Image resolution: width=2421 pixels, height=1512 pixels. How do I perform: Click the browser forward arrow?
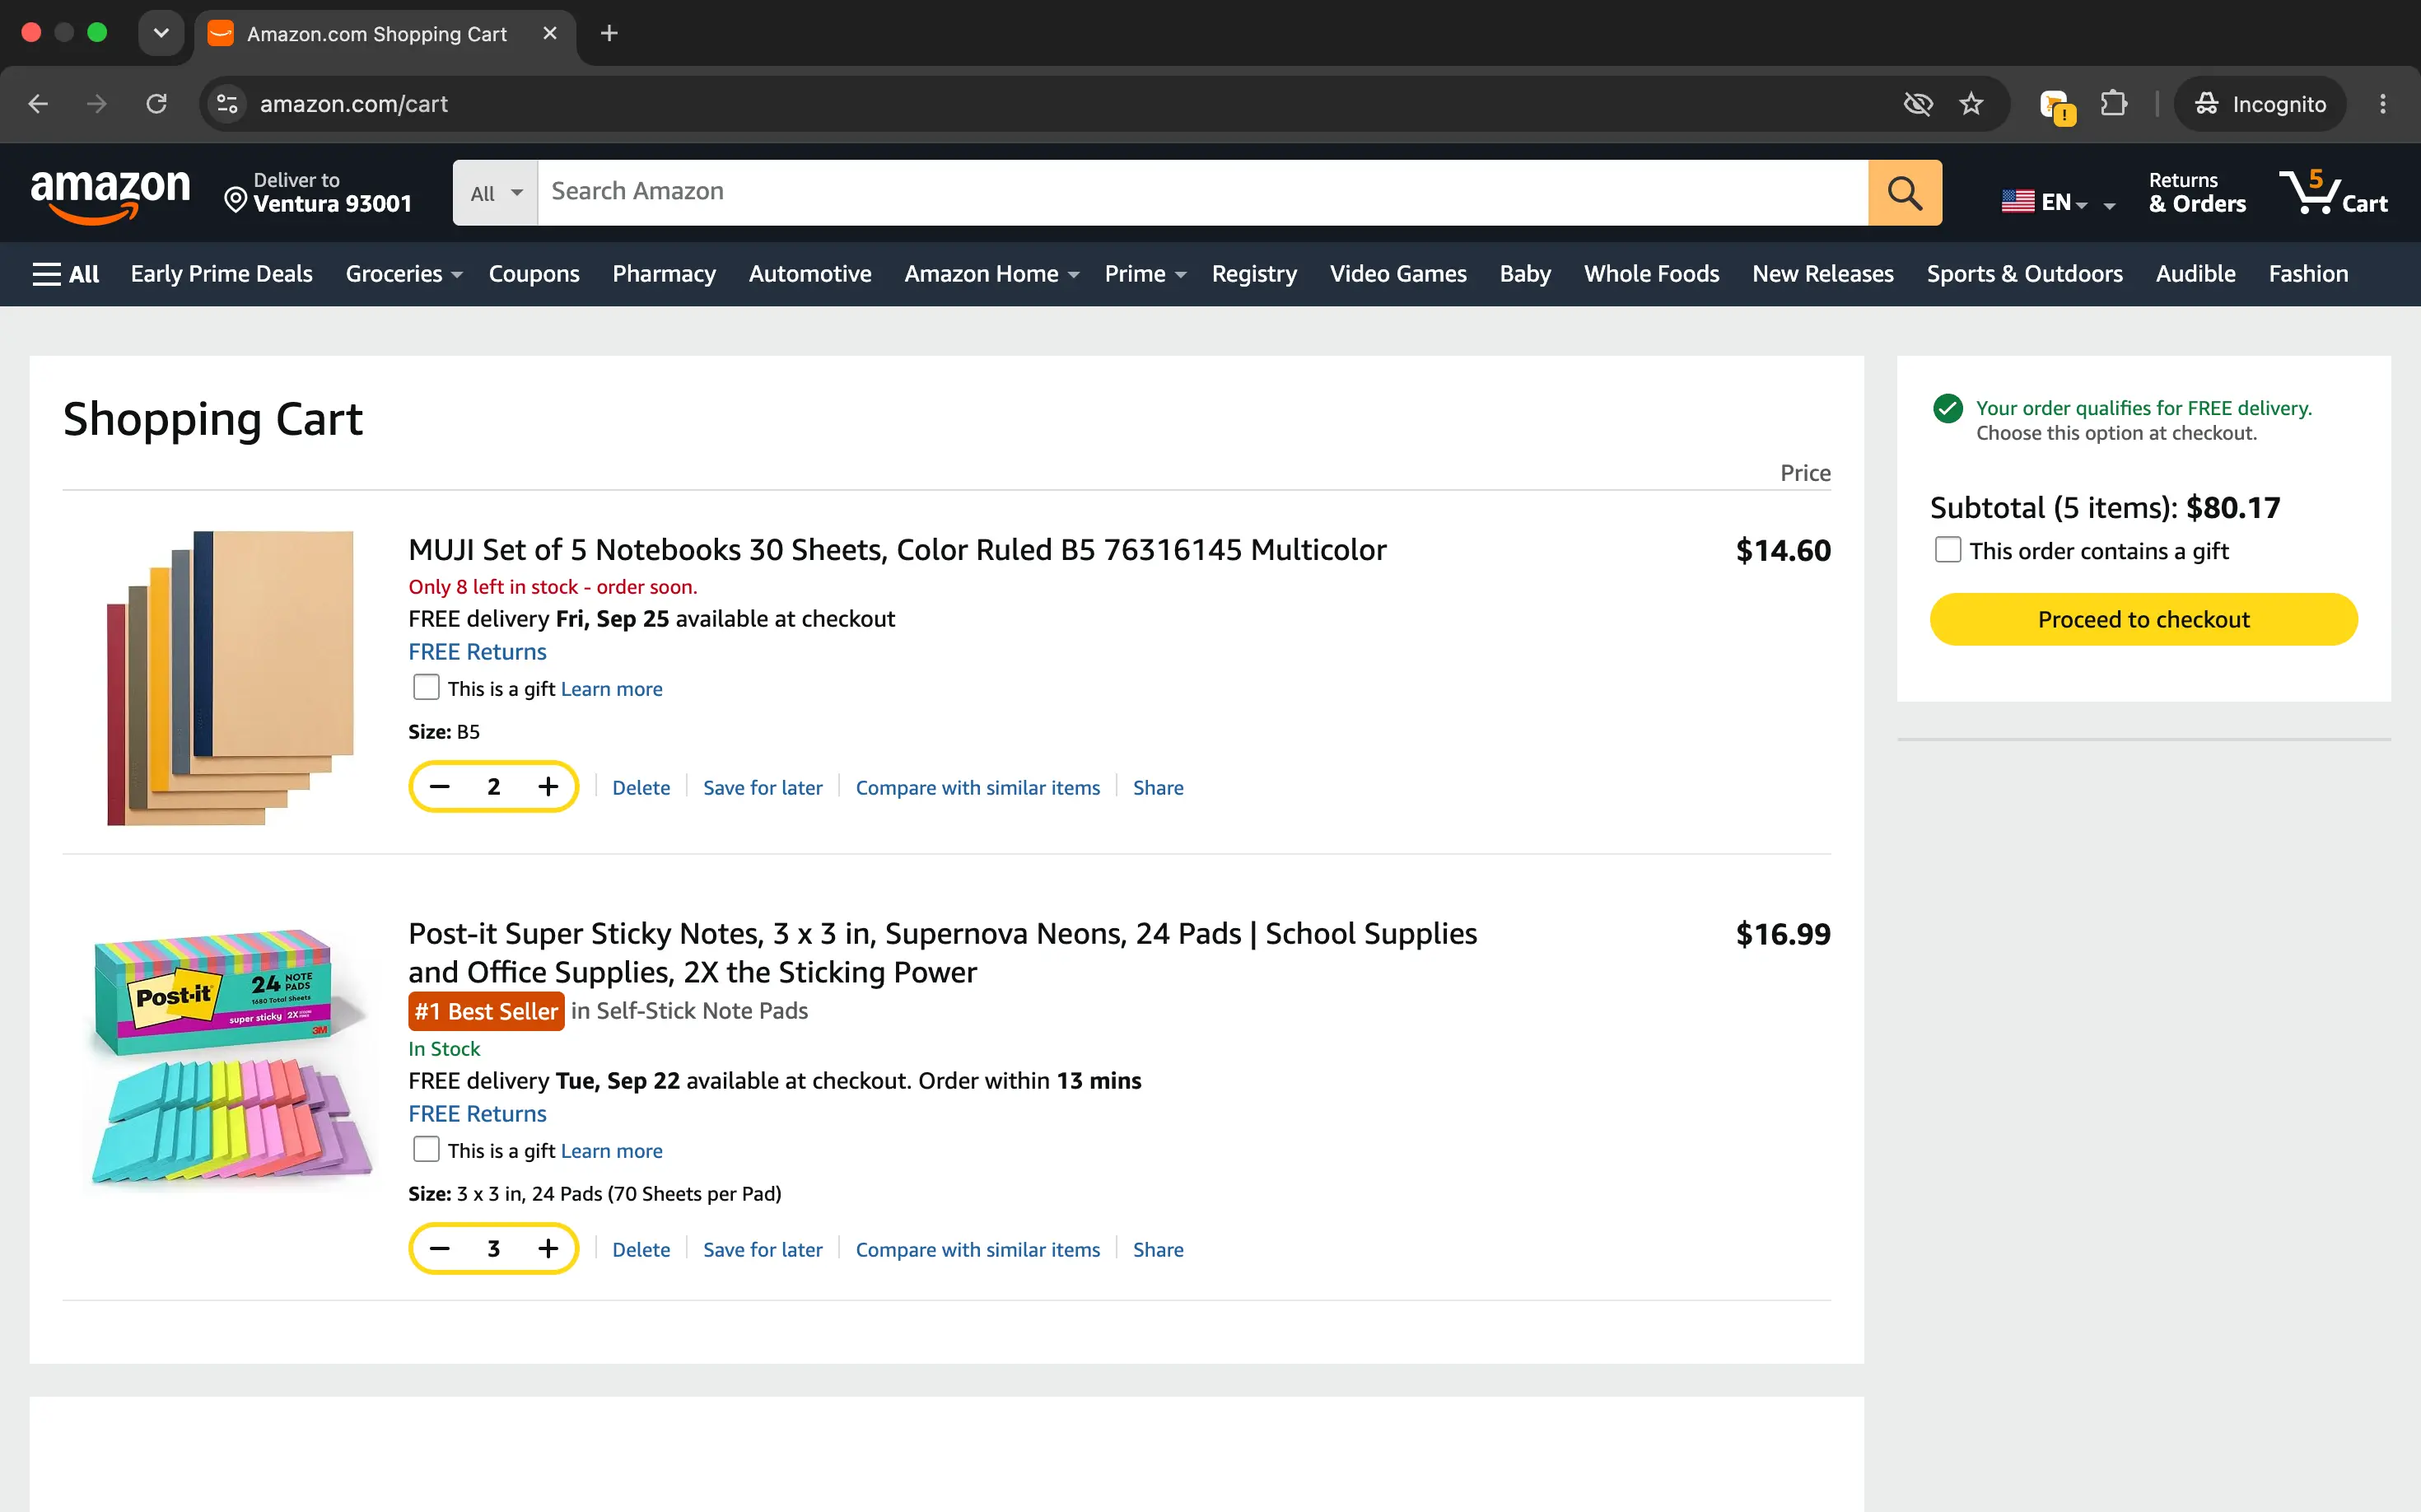pos(96,104)
